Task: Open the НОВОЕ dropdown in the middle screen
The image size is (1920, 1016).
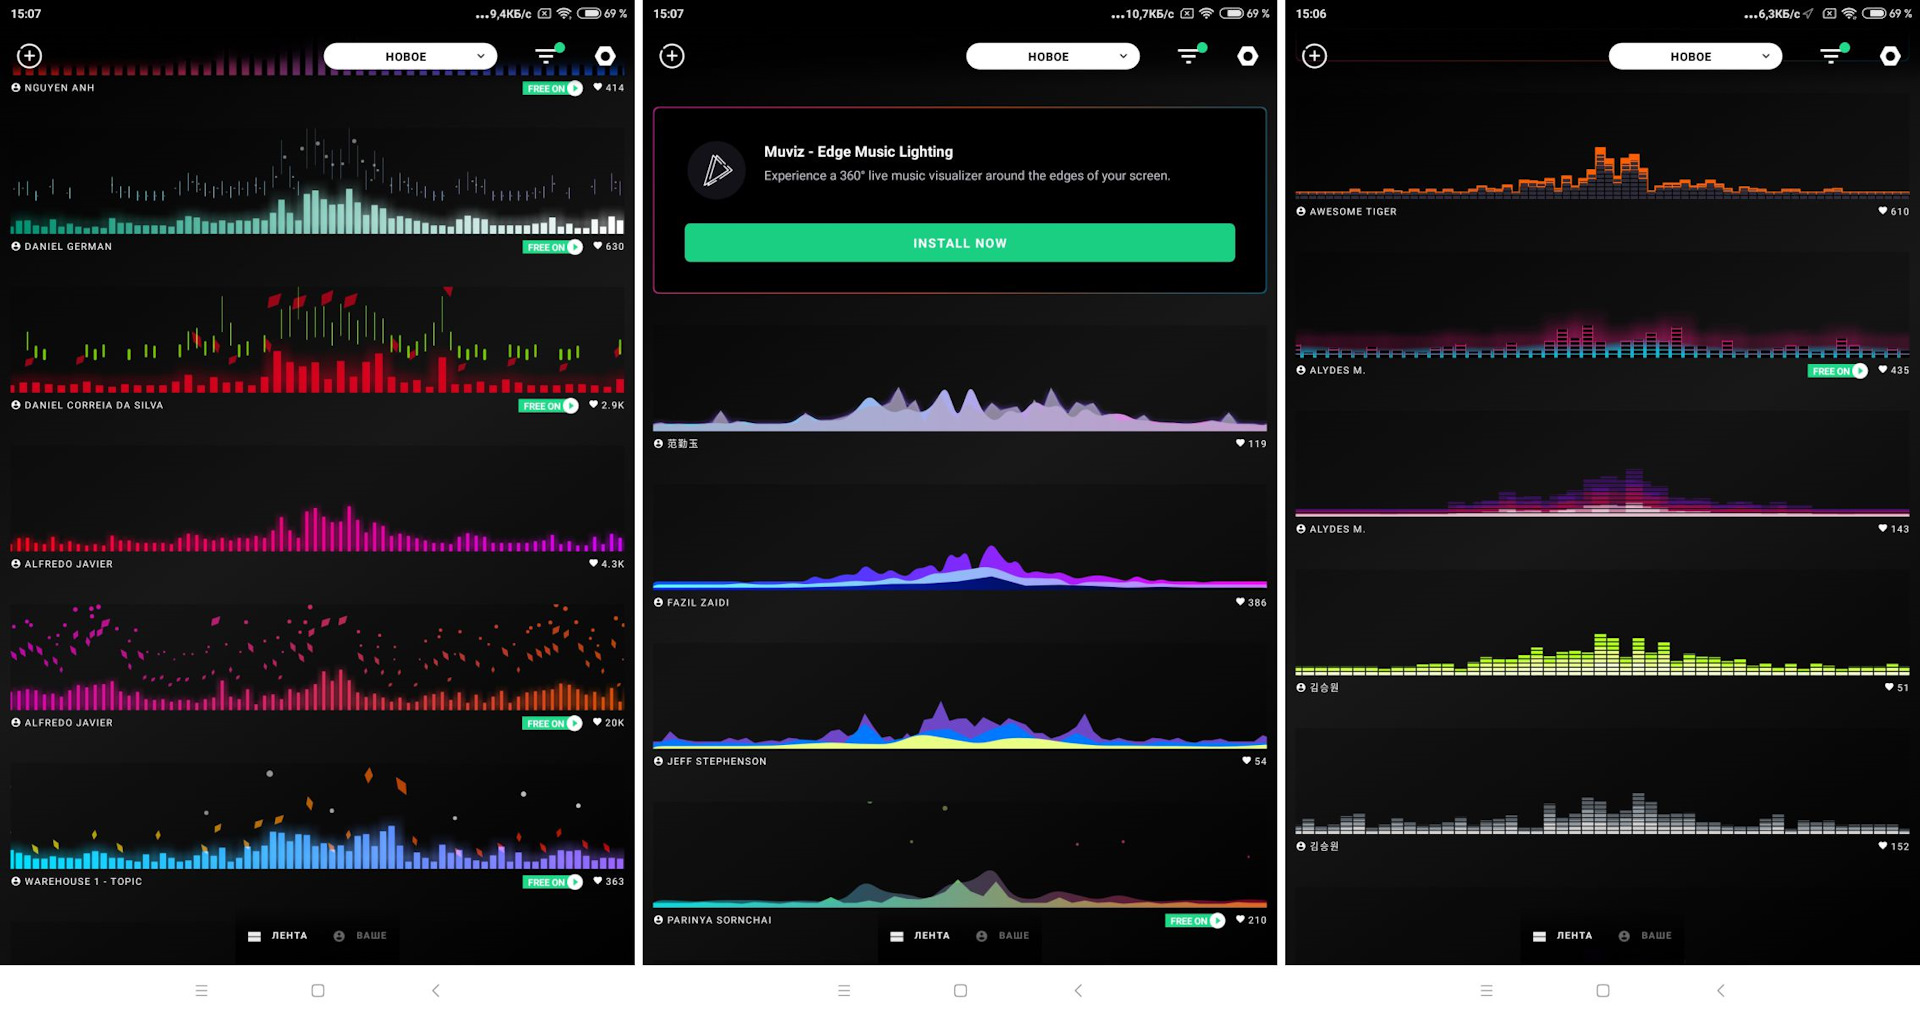Action: click(x=1052, y=56)
